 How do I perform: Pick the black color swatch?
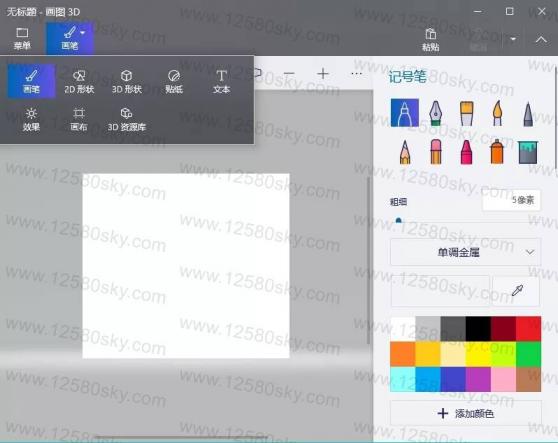[x=478, y=329]
